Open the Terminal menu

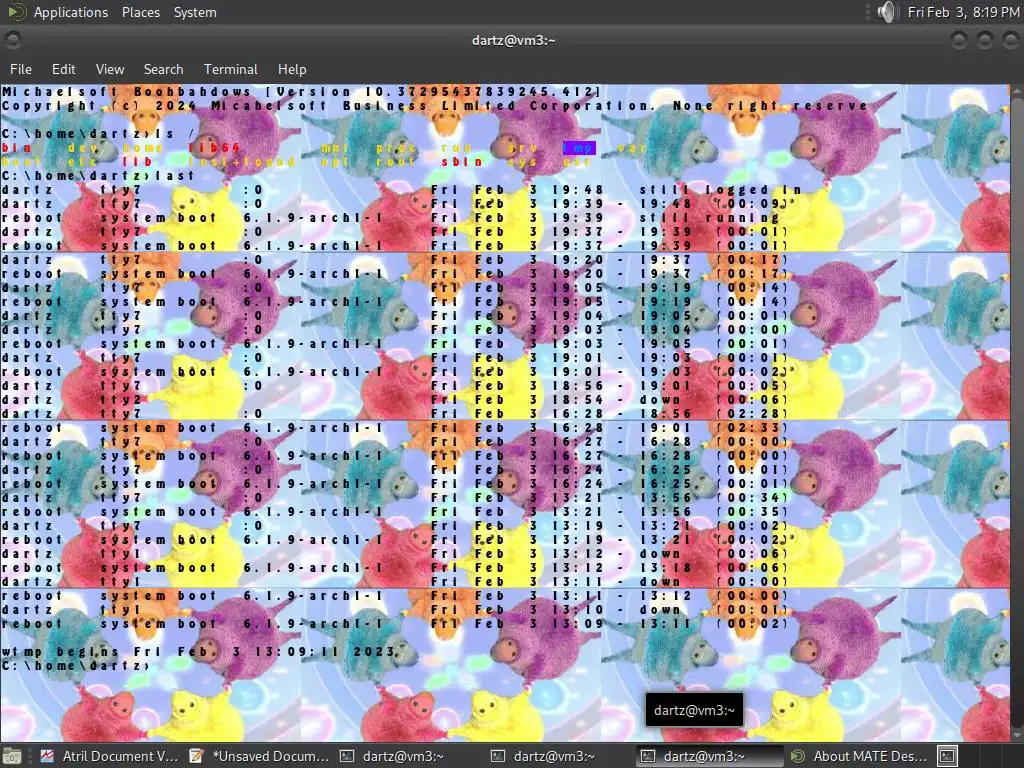[231, 69]
